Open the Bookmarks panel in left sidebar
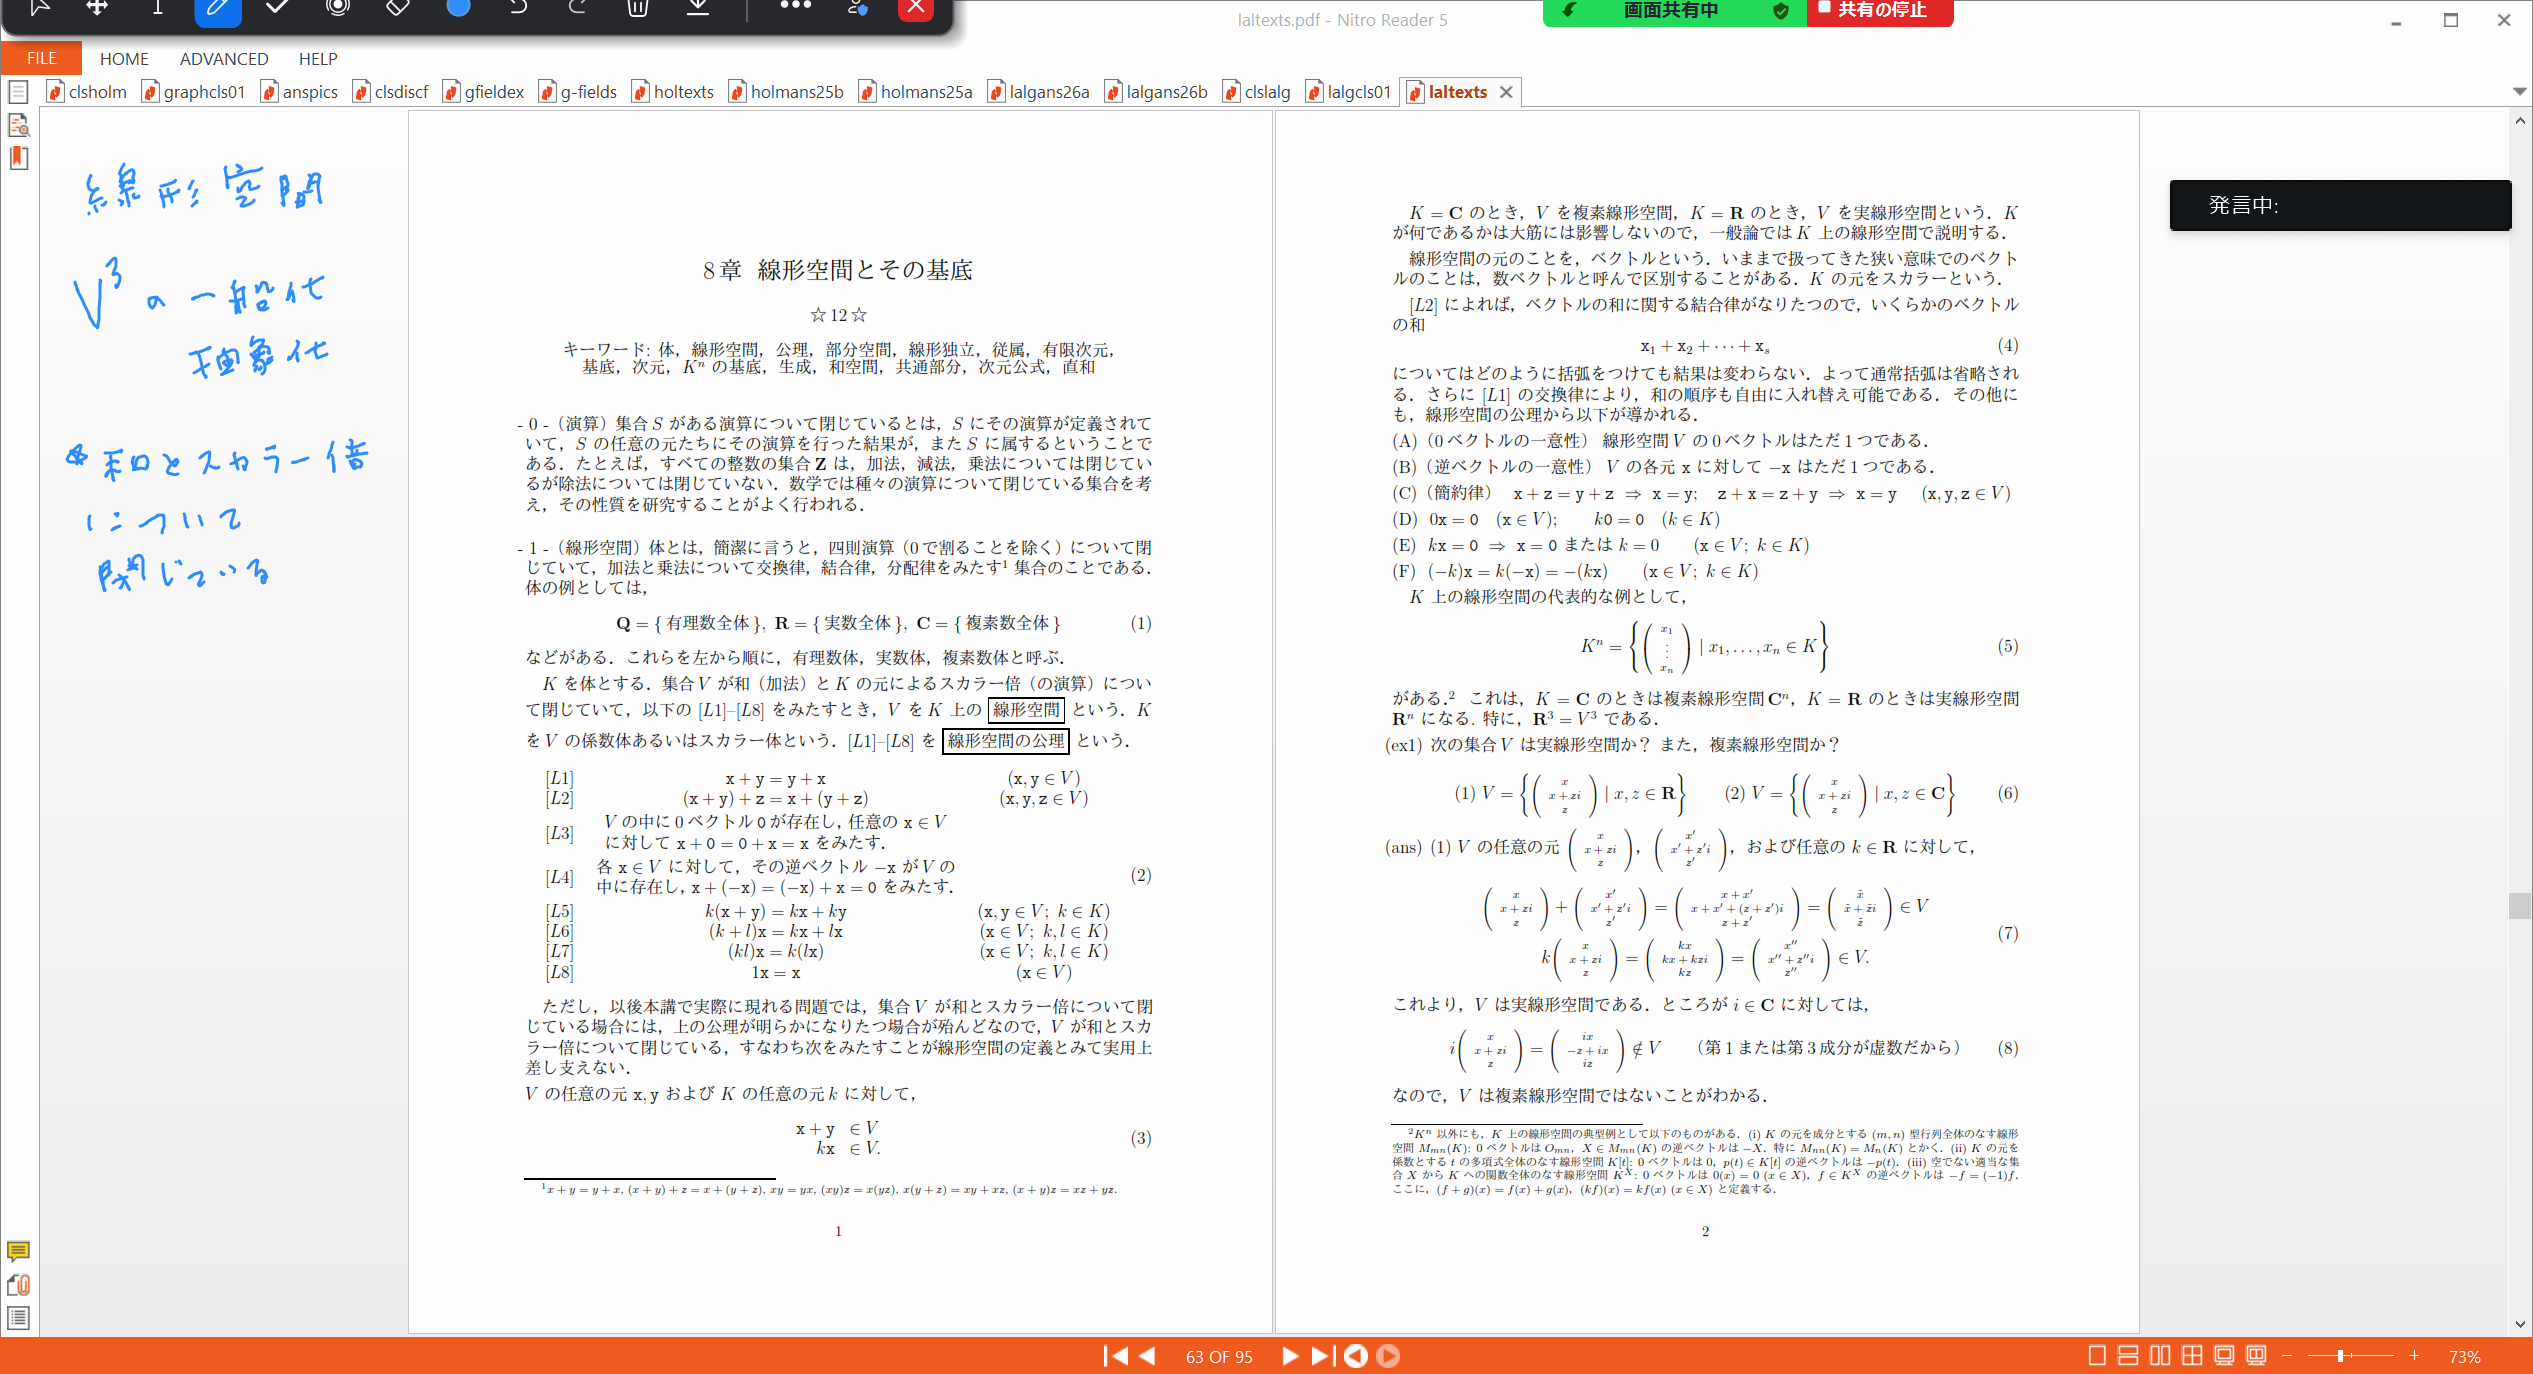Screen dimensions: 2533x1374 (x=18, y=158)
